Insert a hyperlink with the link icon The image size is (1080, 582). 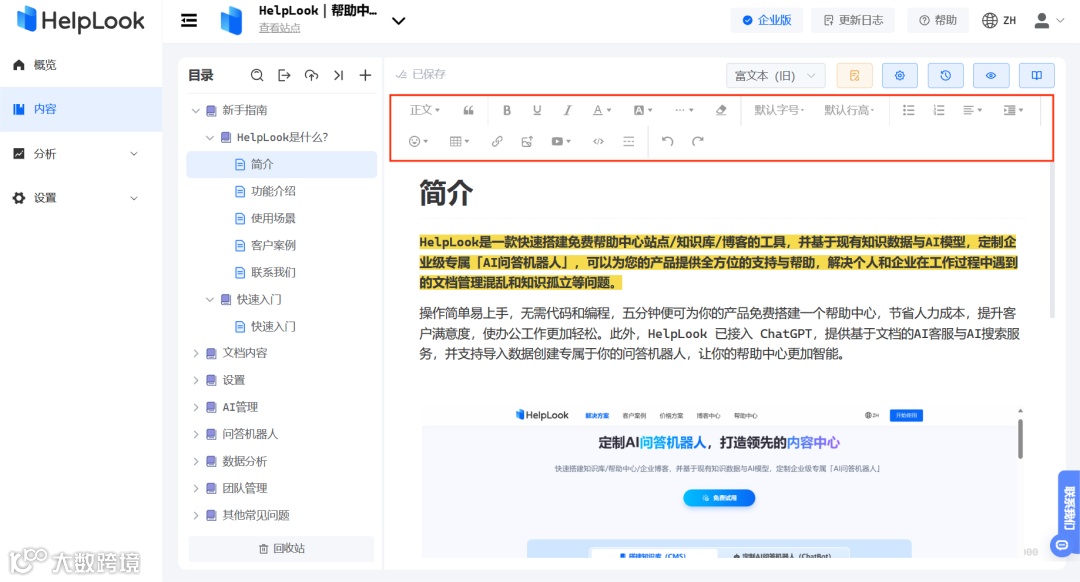(497, 141)
